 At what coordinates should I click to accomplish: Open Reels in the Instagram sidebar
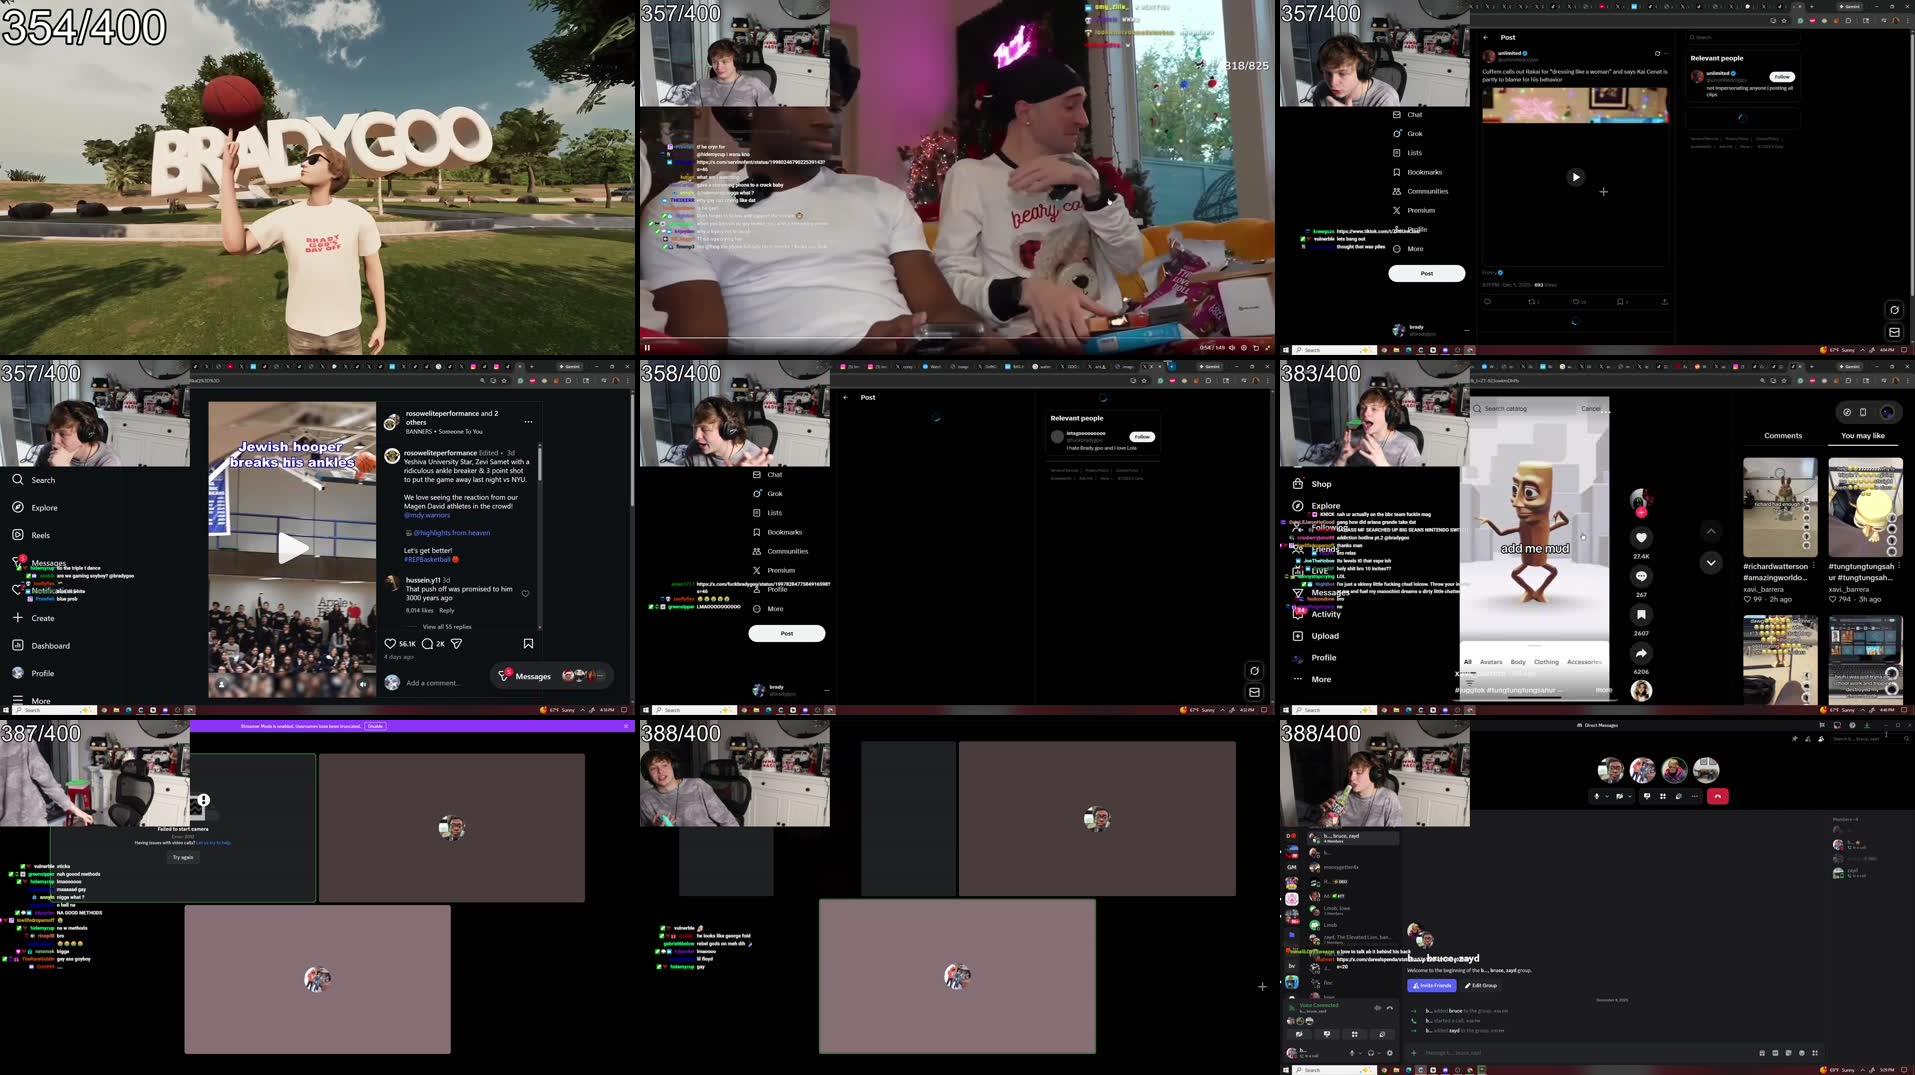tap(40, 535)
